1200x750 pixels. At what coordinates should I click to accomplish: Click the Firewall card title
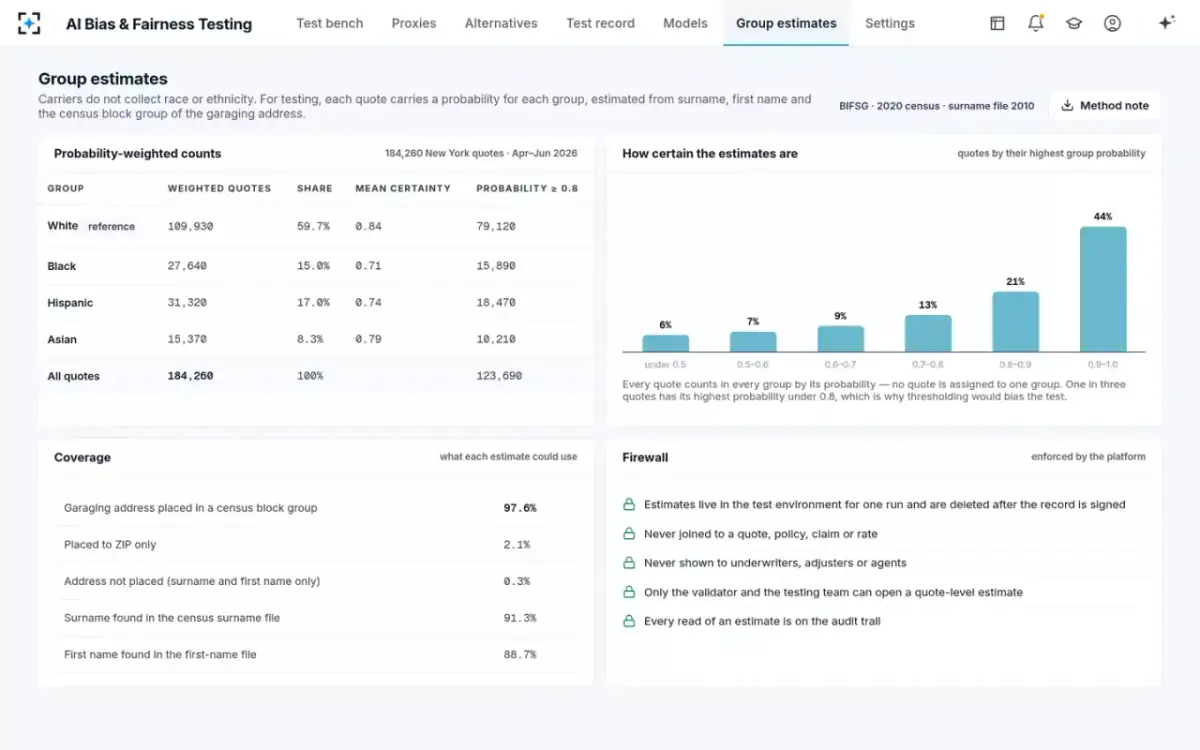click(645, 457)
